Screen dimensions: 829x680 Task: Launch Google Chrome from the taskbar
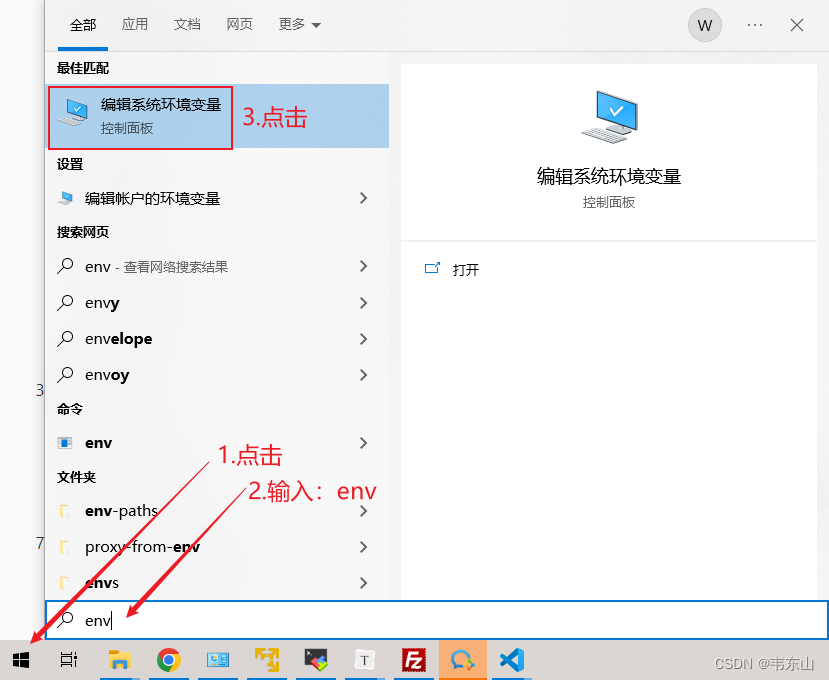(x=168, y=660)
